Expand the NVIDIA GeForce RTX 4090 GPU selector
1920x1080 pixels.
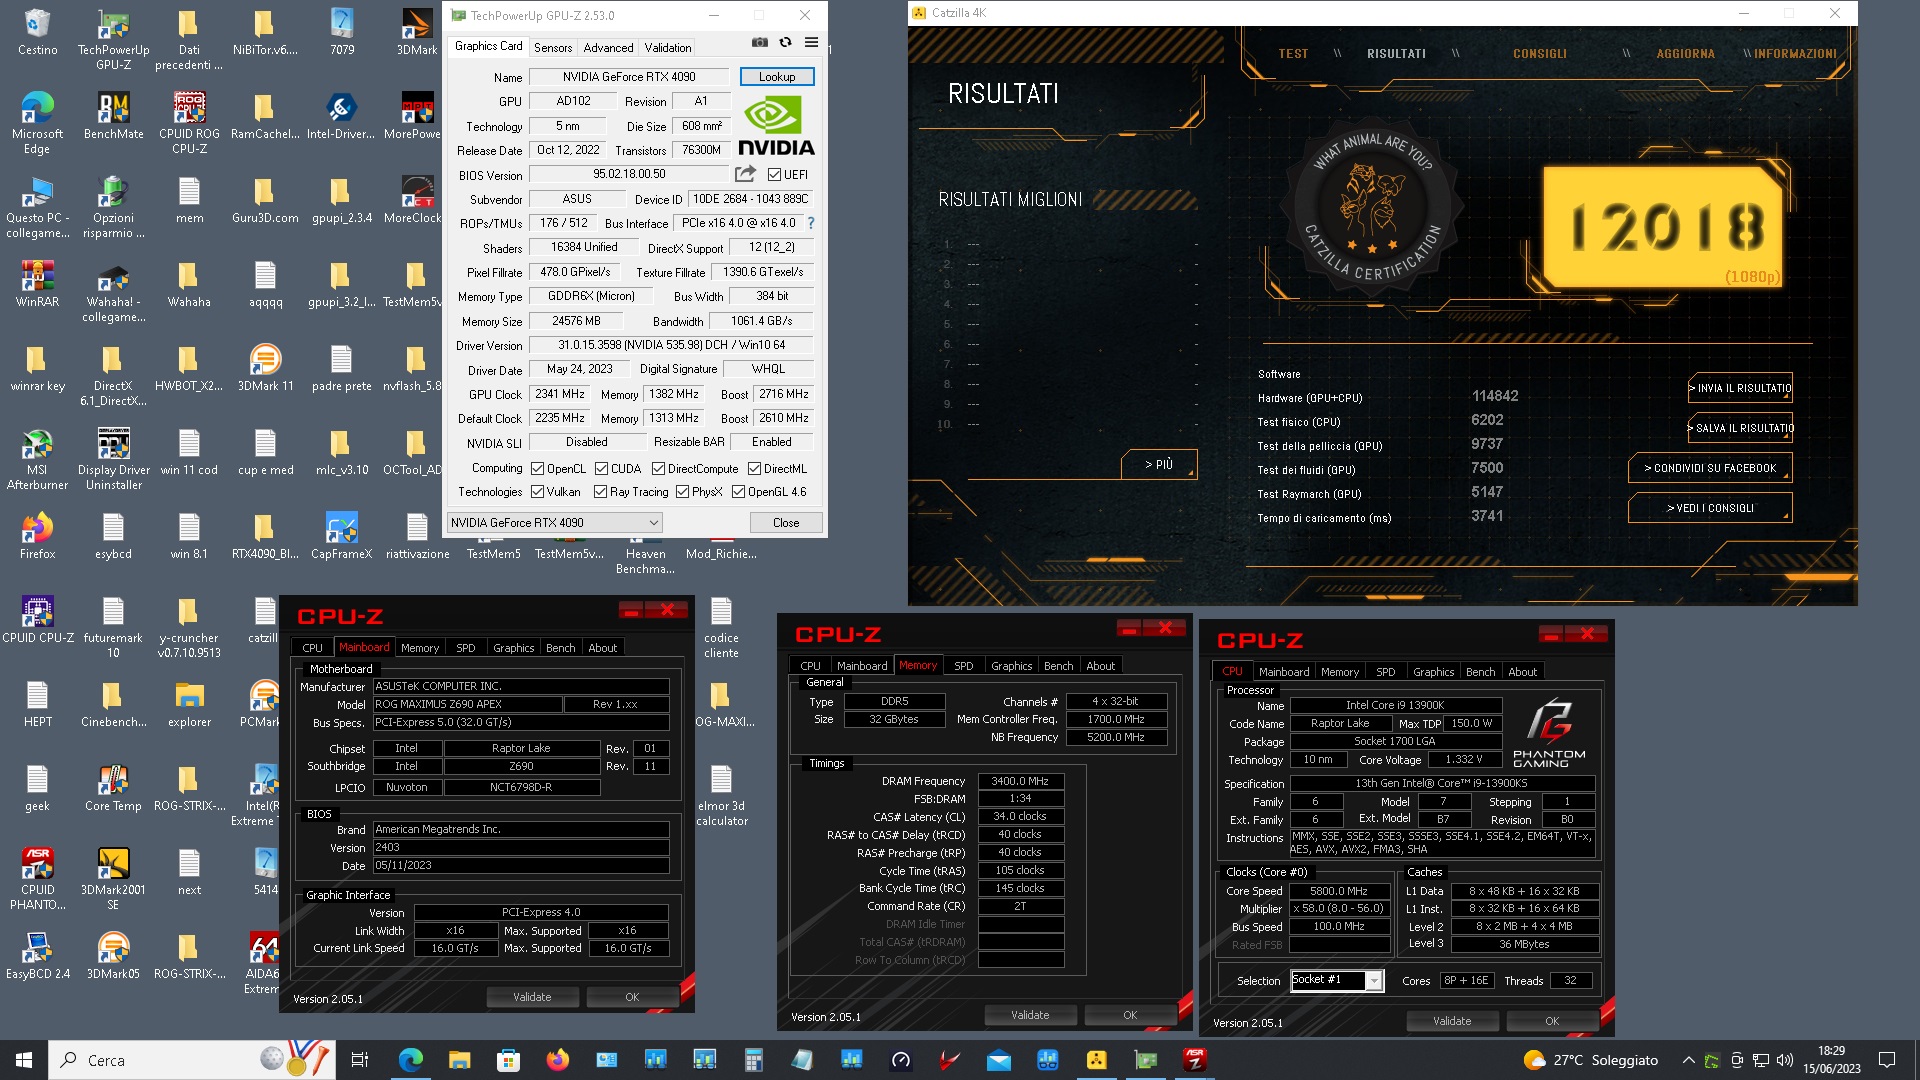pos(554,522)
